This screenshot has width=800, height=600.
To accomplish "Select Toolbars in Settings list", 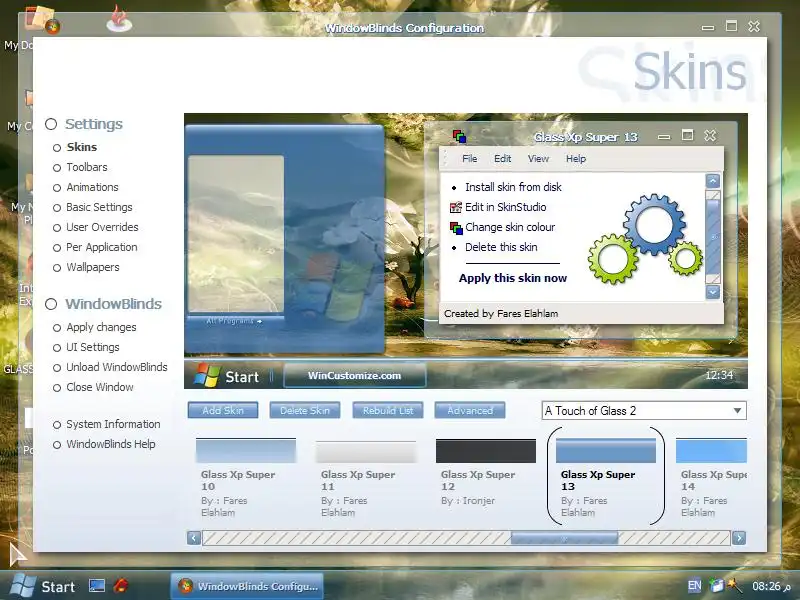I will pyautogui.click(x=87, y=167).
